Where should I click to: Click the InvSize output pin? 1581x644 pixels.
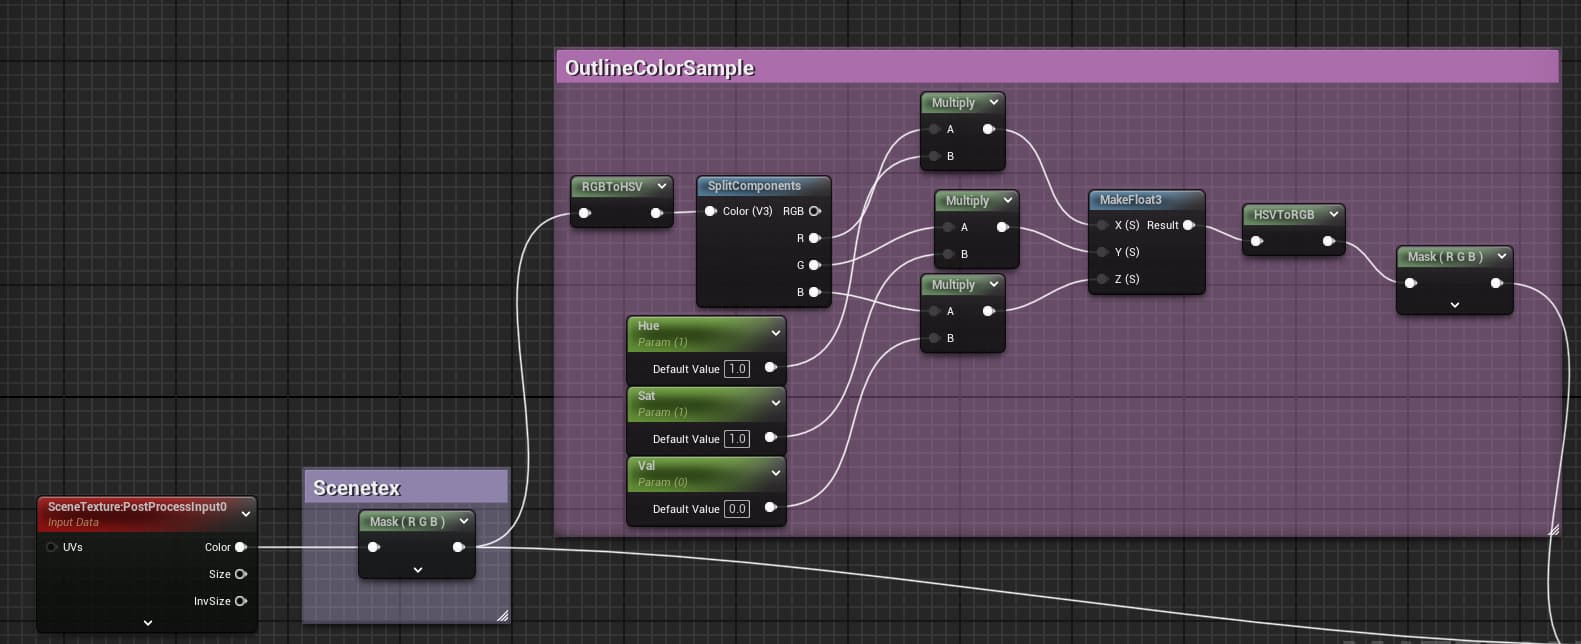pyautogui.click(x=240, y=601)
